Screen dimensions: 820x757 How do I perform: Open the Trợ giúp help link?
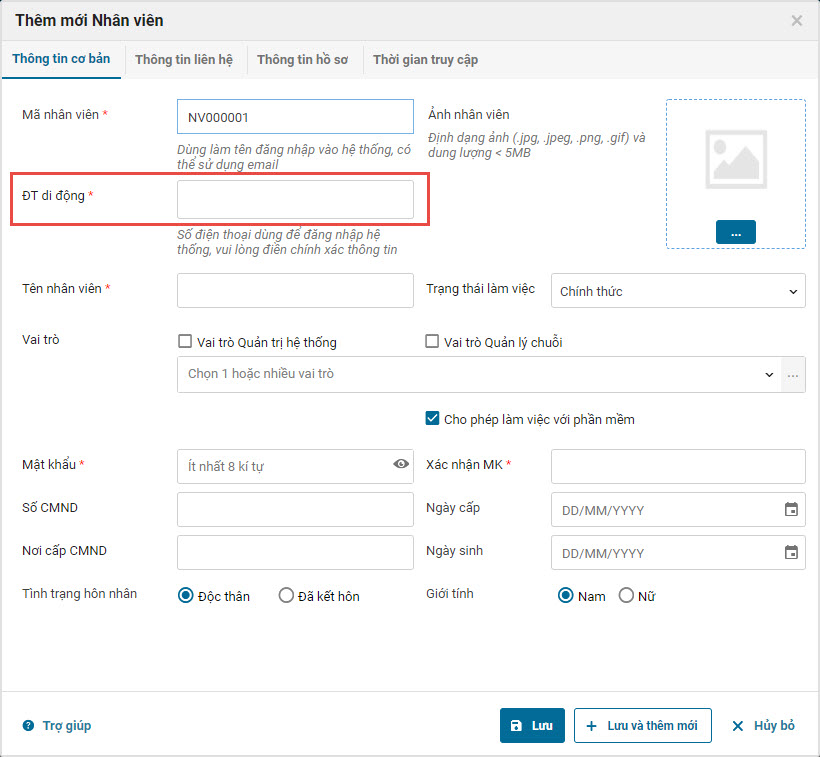pos(57,726)
